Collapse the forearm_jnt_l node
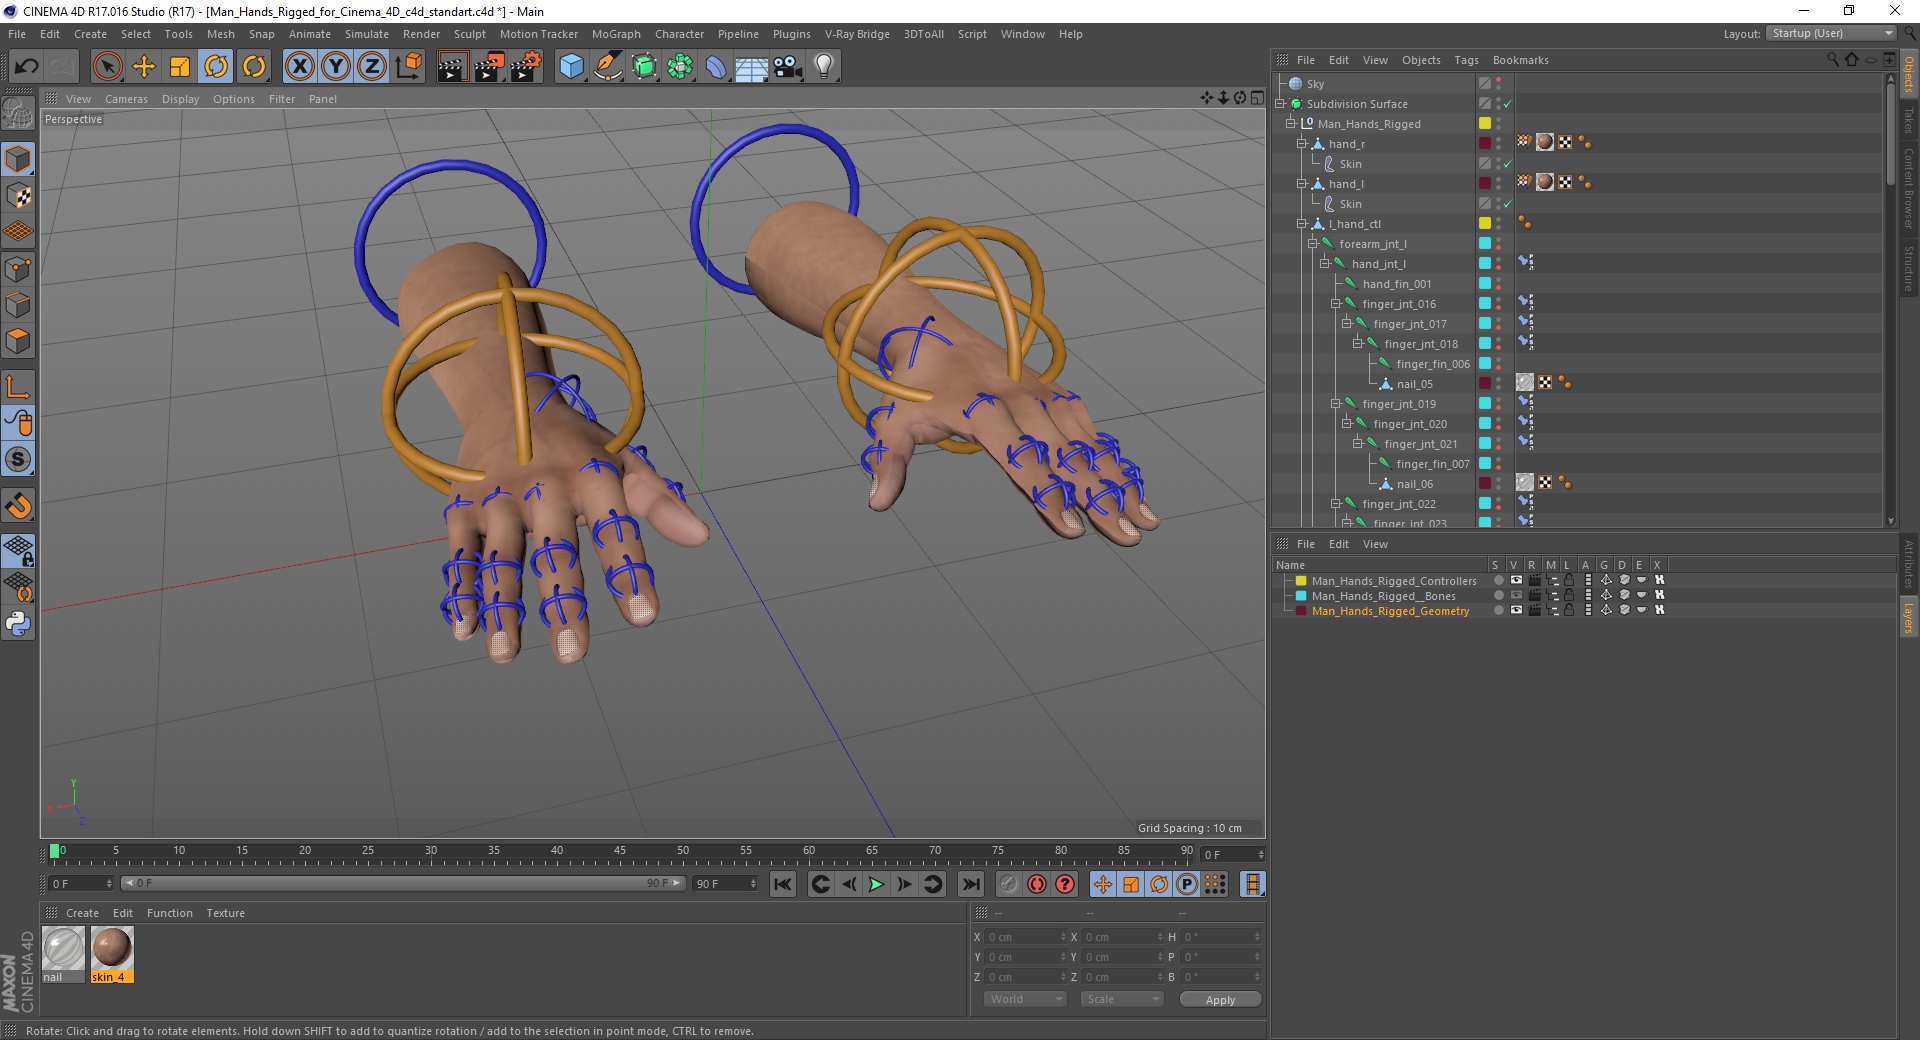This screenshot has height=1040, width=1920. 1313,243
